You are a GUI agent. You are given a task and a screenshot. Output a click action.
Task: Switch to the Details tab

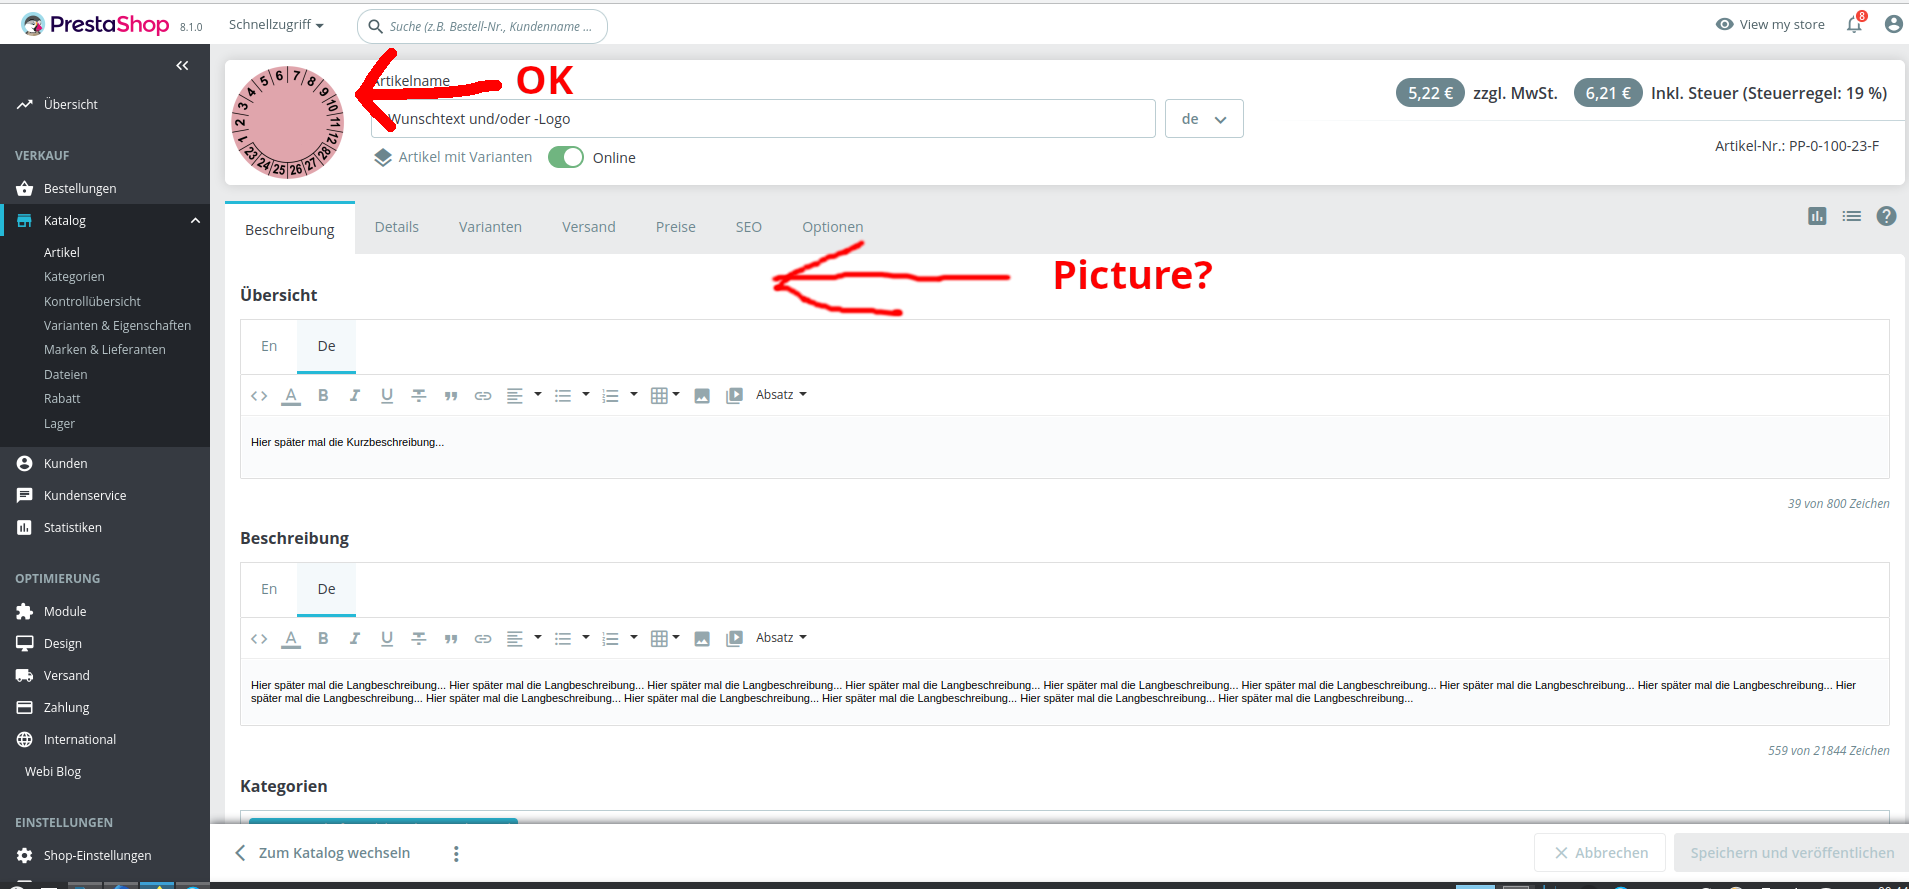[397, 227]
